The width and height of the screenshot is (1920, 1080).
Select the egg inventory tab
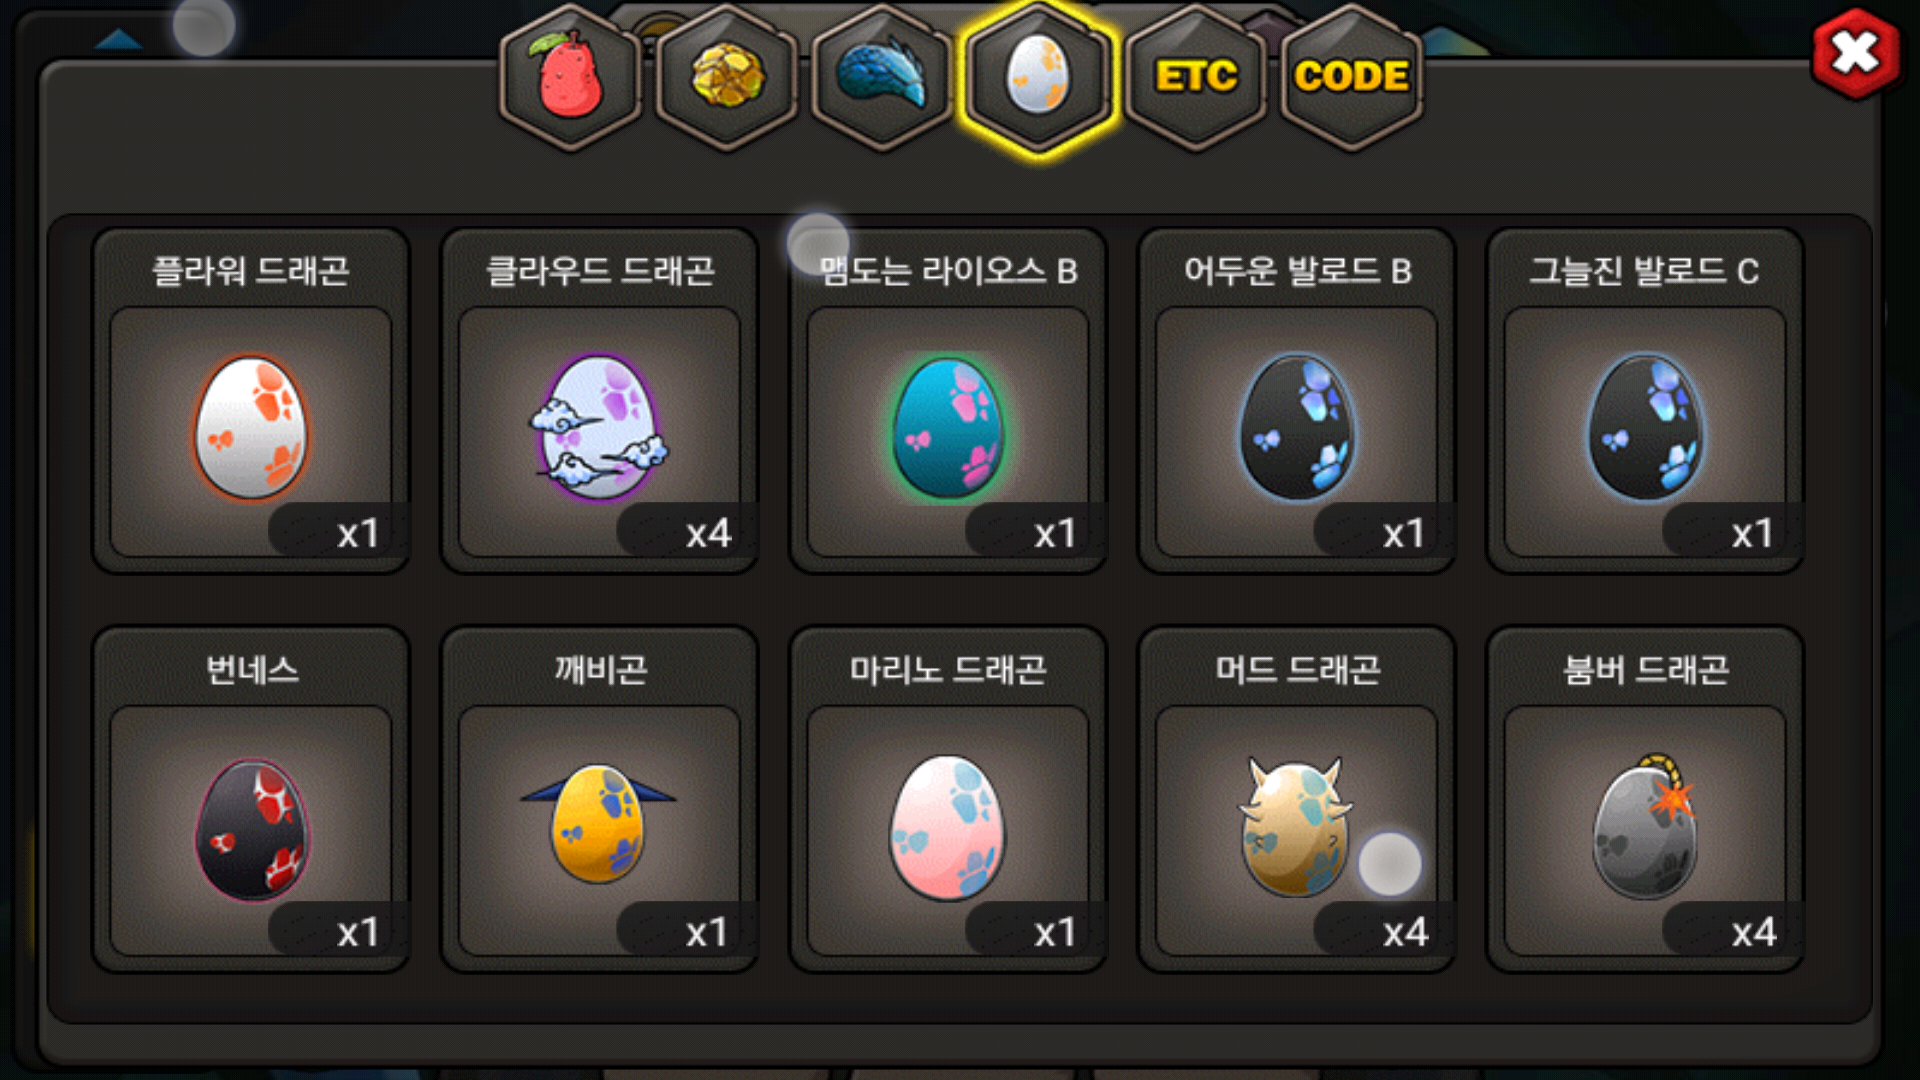click(1039, 78)
